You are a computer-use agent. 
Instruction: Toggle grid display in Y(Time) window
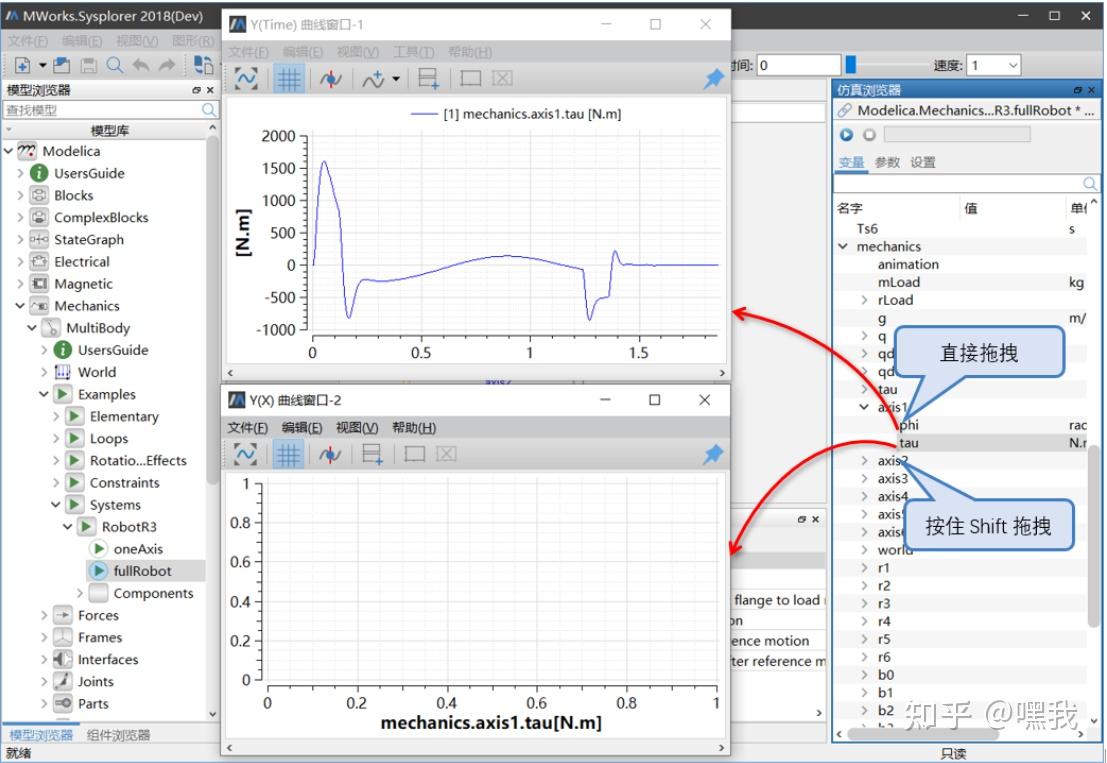coord(288,79)
